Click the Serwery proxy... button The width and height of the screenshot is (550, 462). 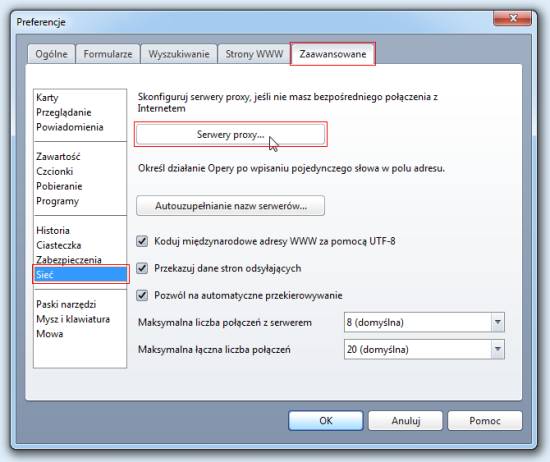pos(230,134)
